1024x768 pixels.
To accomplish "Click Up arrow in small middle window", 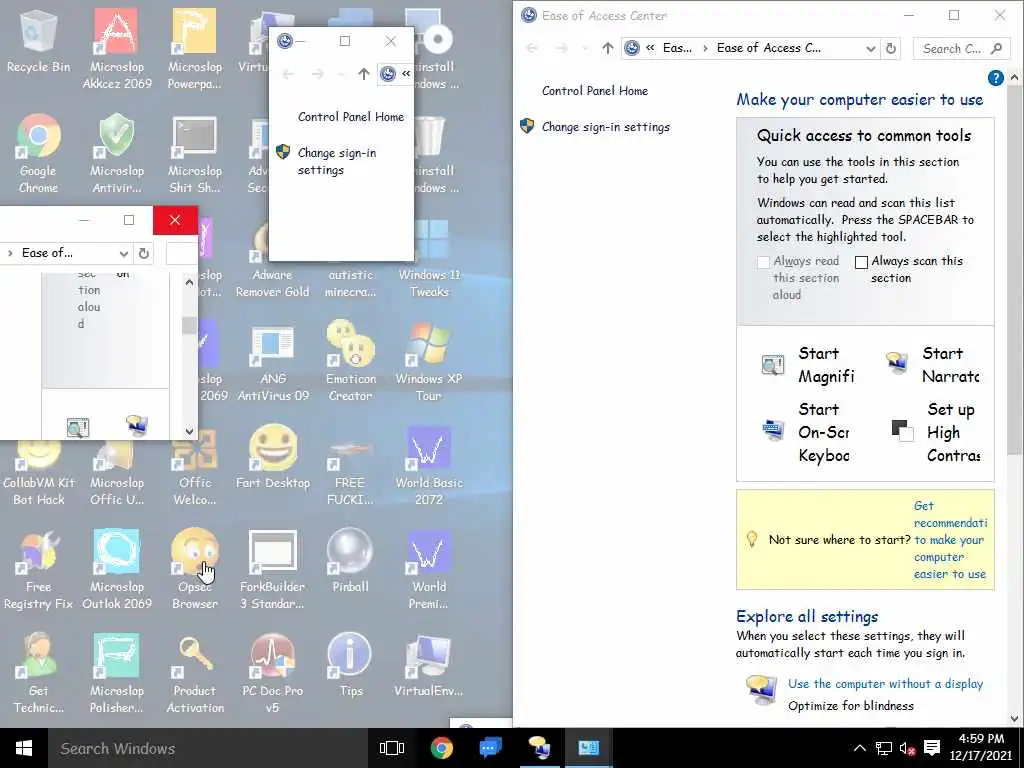I will 364,74.
